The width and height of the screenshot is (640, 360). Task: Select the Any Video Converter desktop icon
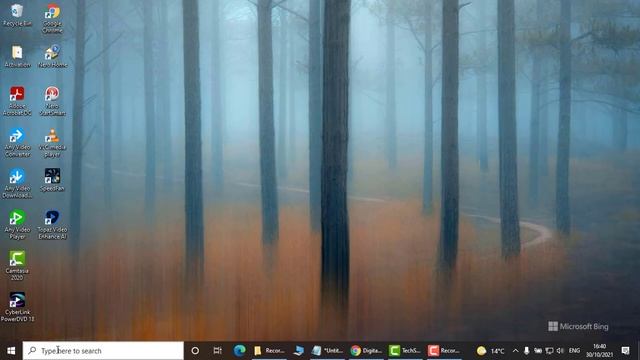17,142
